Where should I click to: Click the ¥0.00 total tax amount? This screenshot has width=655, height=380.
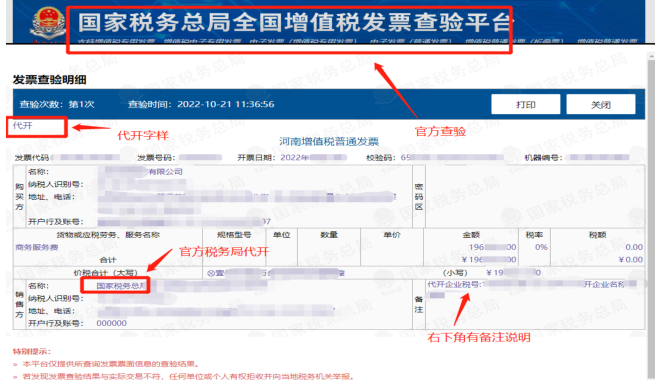631,260
